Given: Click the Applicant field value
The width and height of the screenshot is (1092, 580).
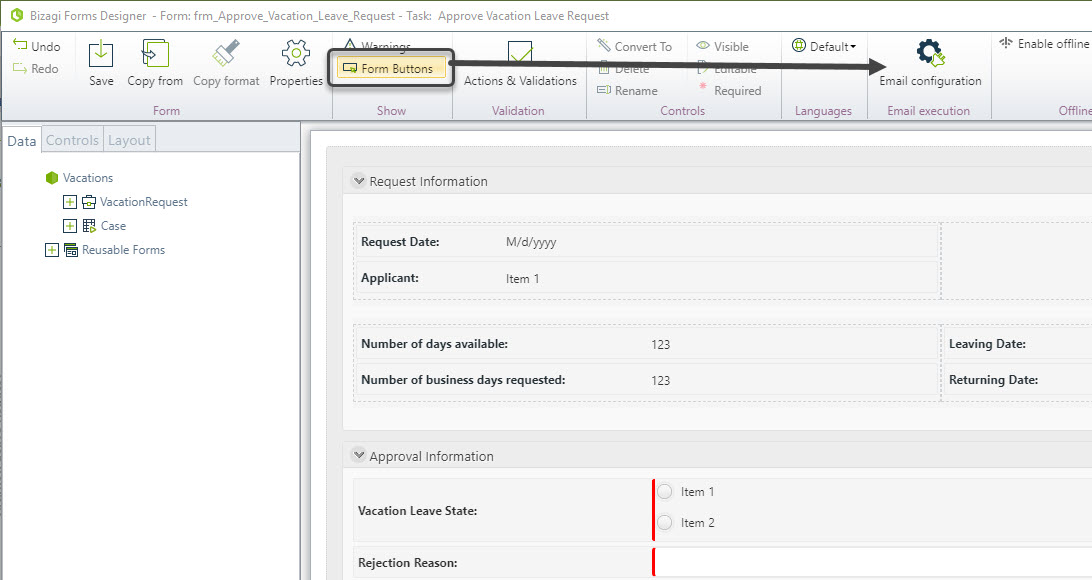Looking at the screenshot, I should coord(522,279).
